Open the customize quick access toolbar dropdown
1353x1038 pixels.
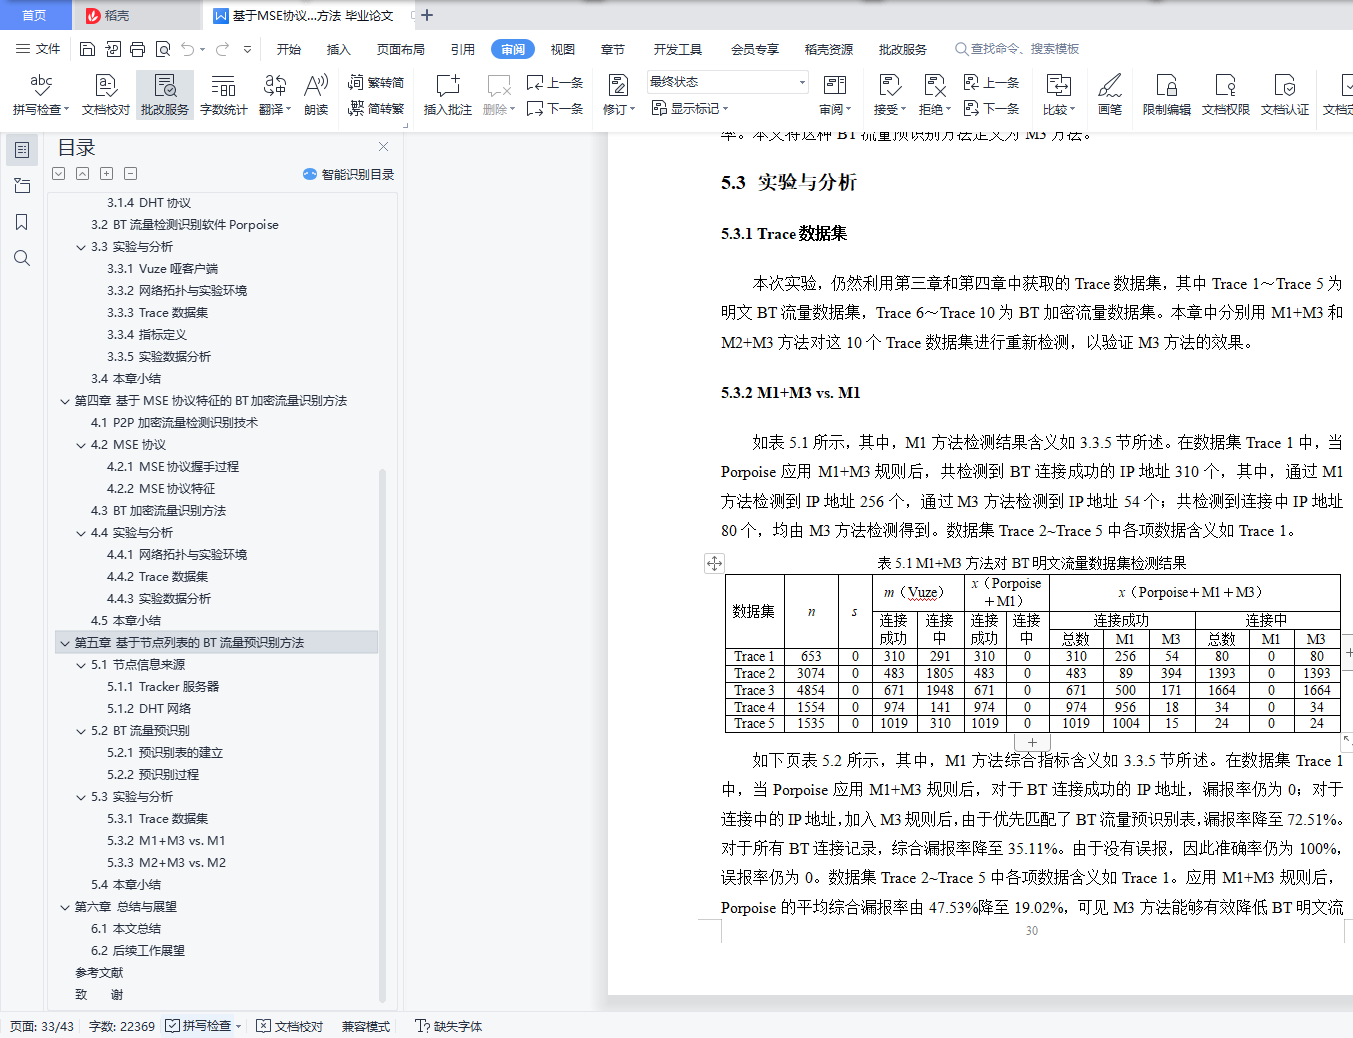[x=247, y=49]
